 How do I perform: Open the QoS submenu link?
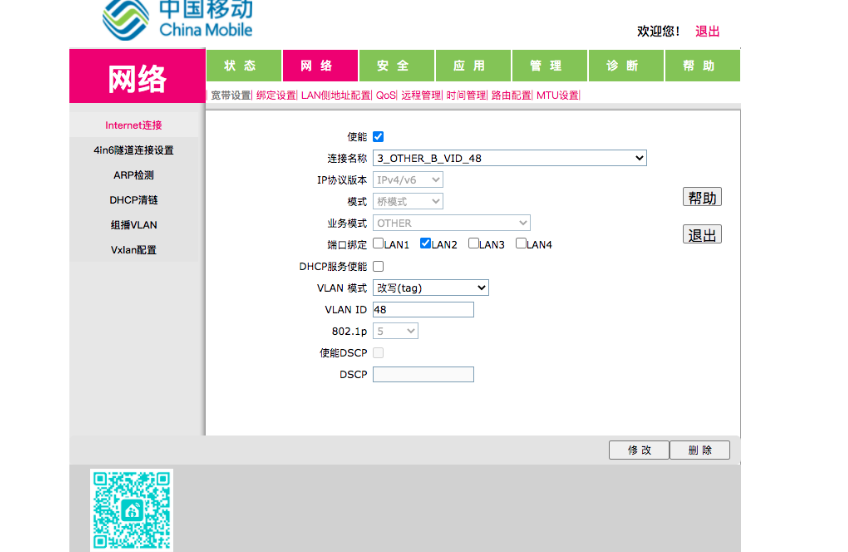pos(386,96)
